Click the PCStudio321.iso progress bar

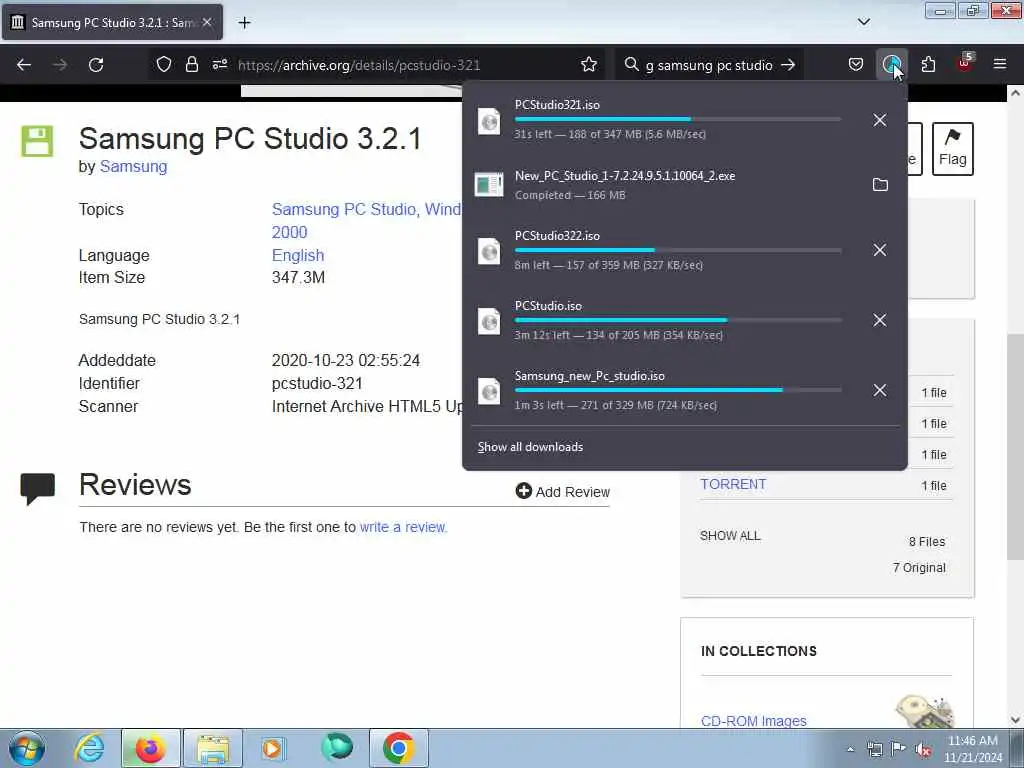point(678,120)
